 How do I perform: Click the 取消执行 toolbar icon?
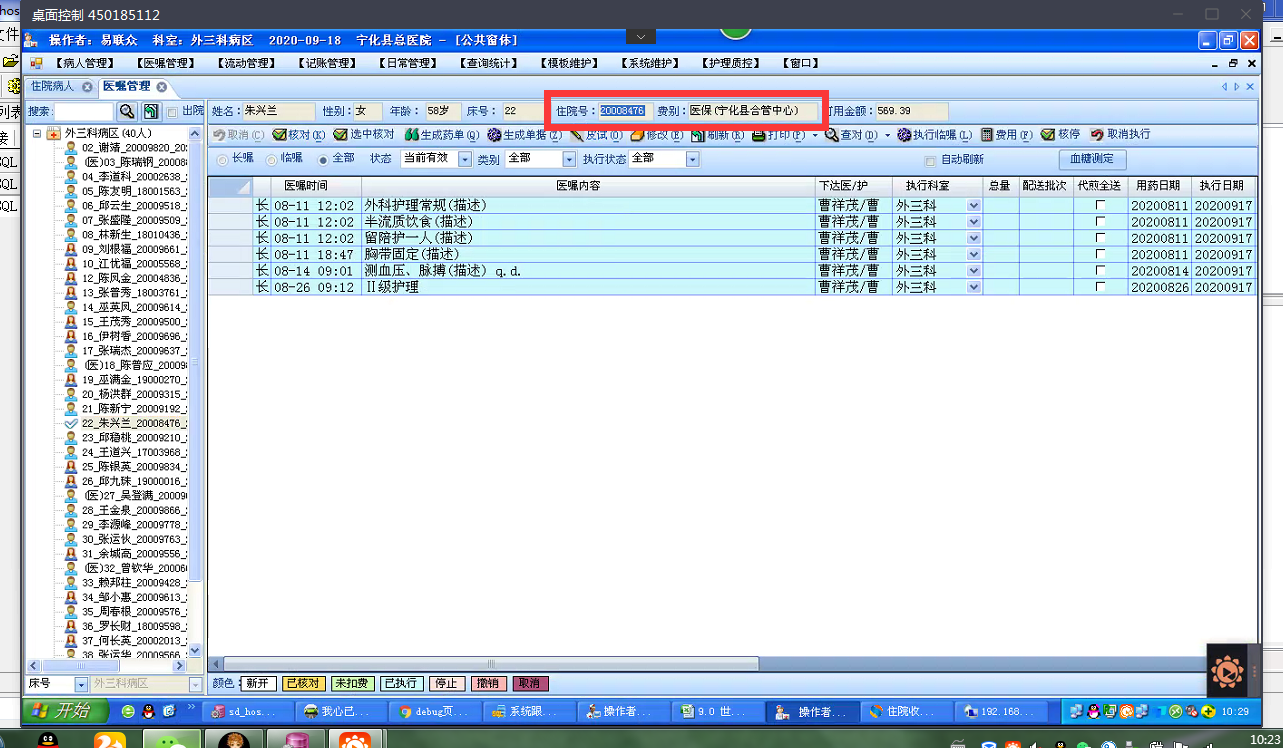1097,135
